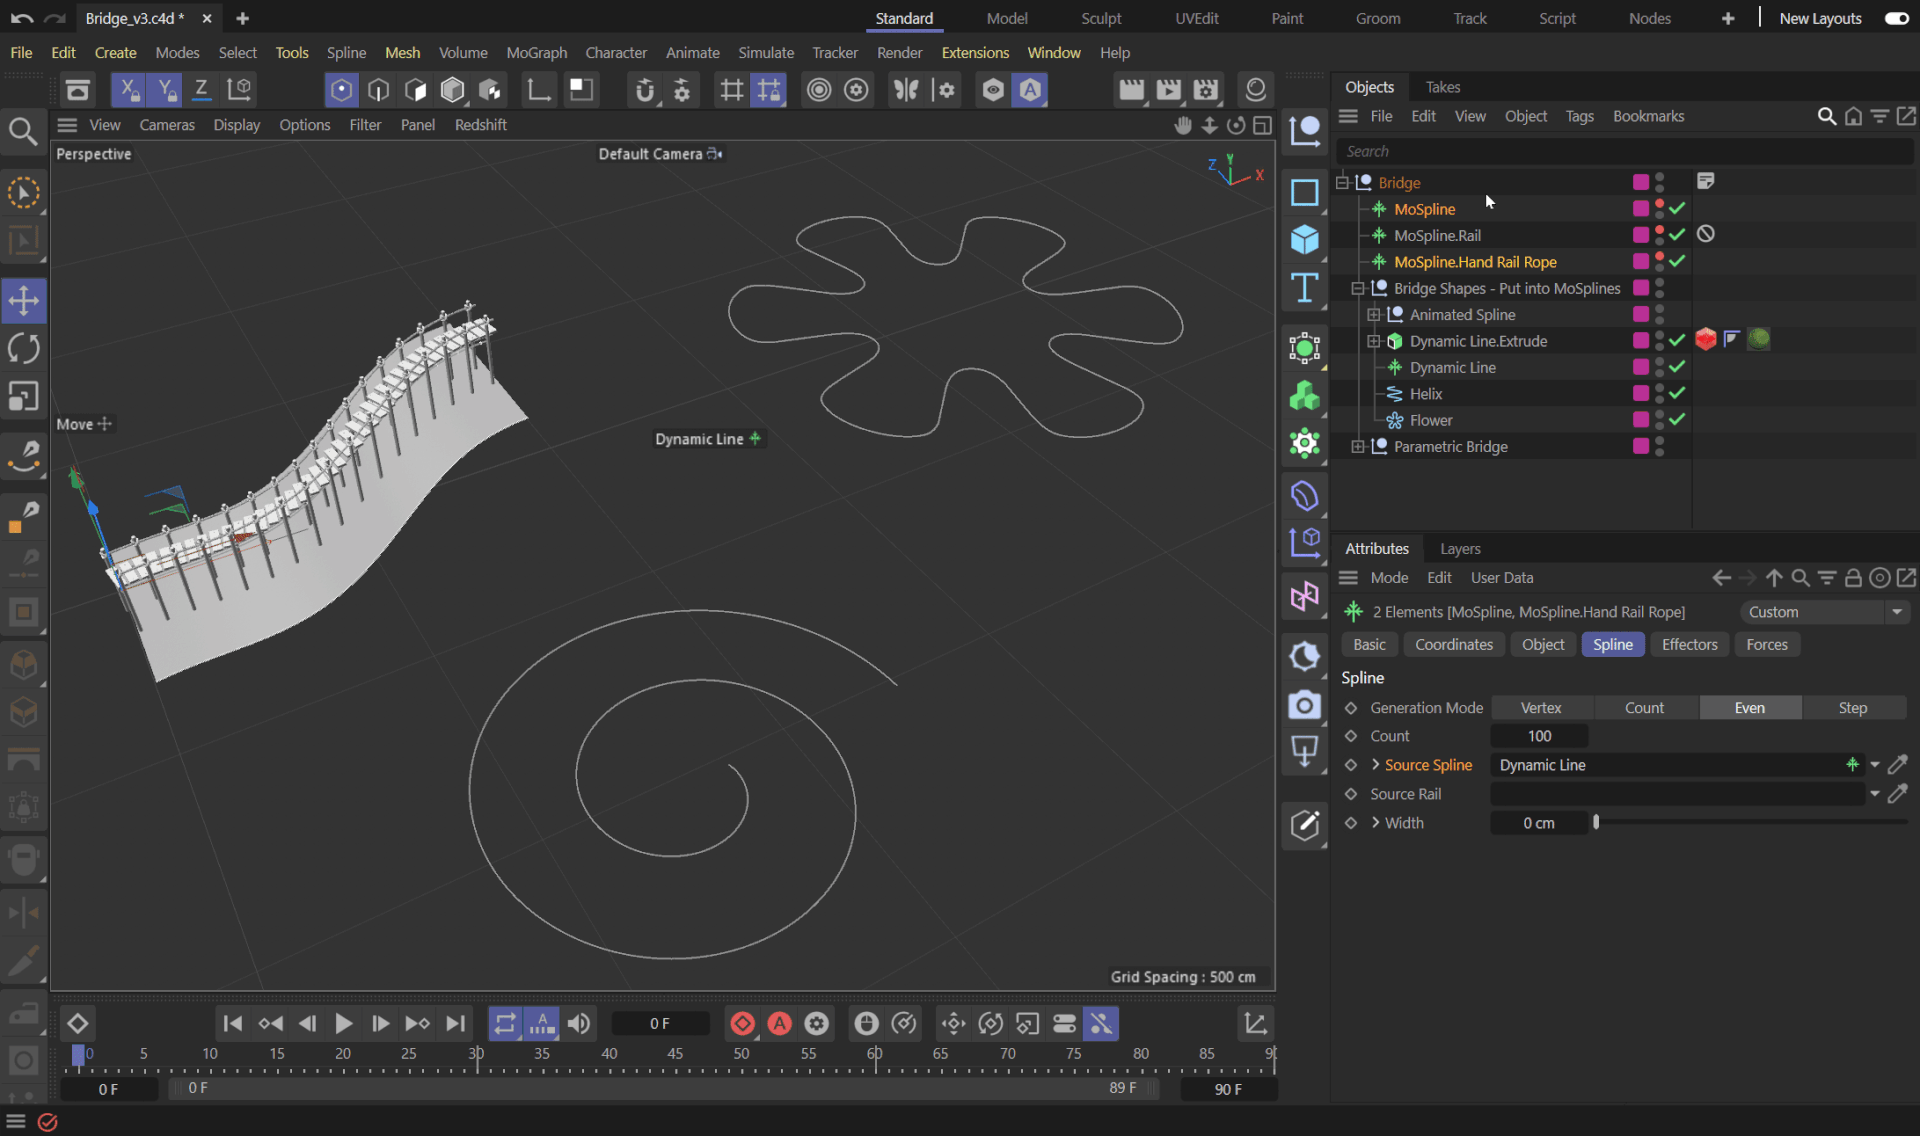
Task: Toggle the New Layouts switch
Action: pos(1897,18)
